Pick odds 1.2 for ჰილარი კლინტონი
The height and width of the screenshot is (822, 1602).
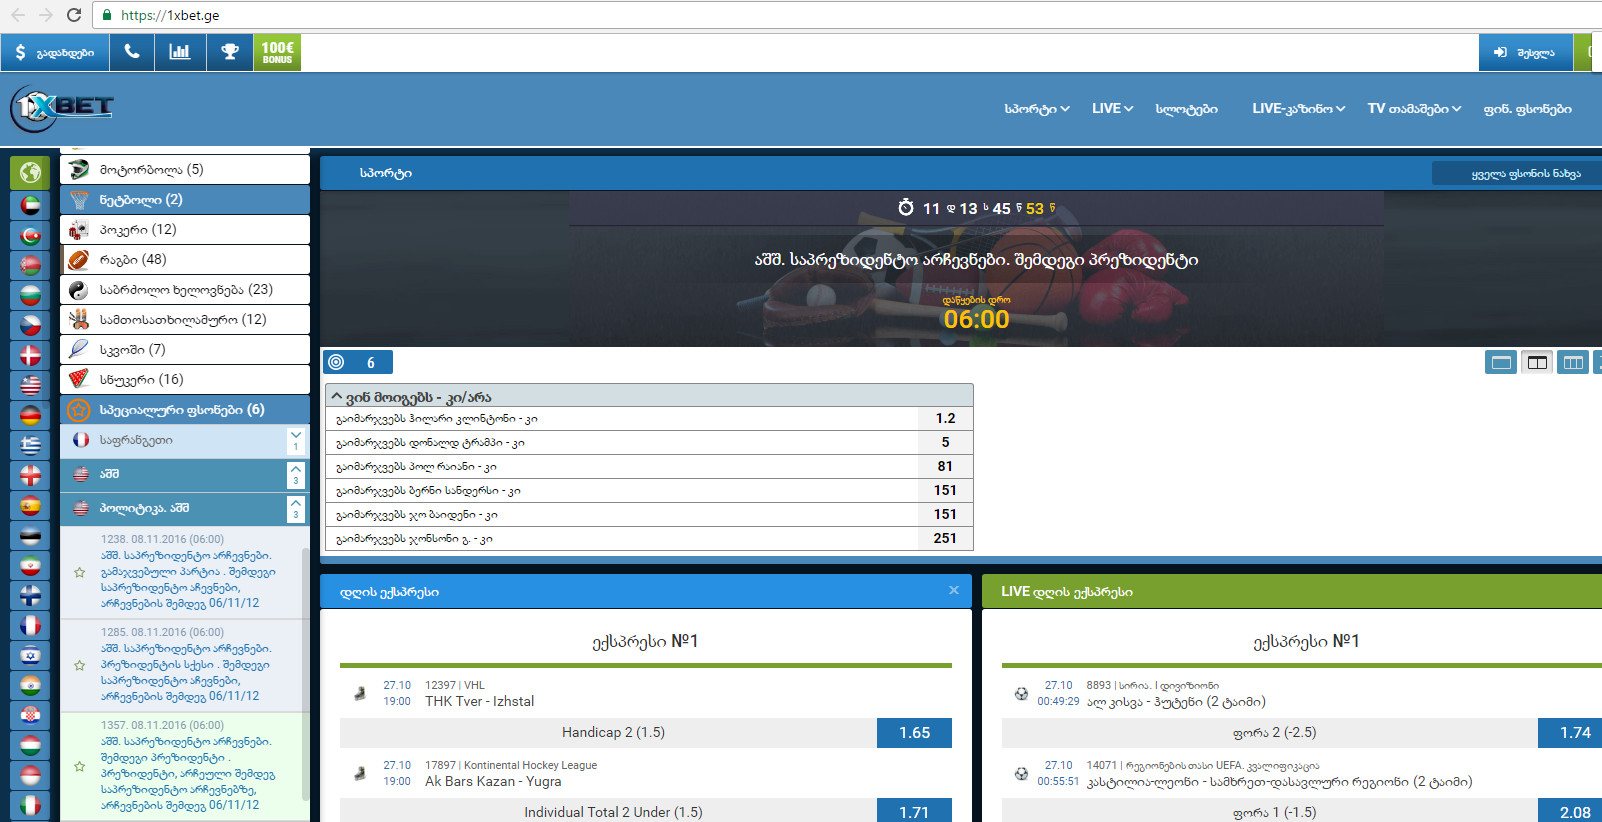(945, 419)
